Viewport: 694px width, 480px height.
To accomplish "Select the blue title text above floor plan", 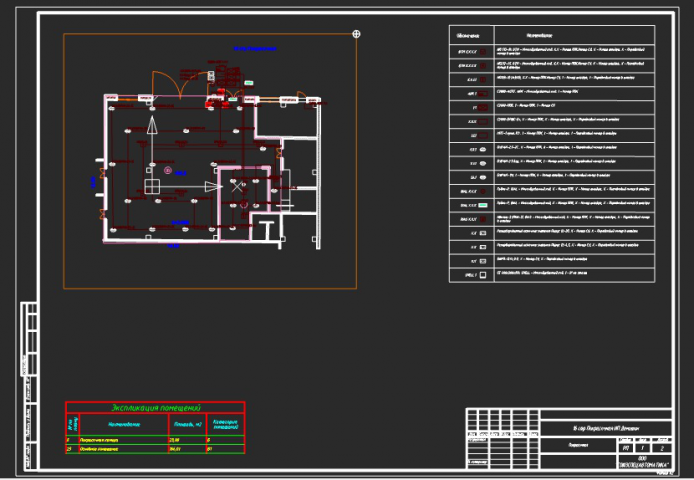I will pyautogui.click(x=255, y=49).
